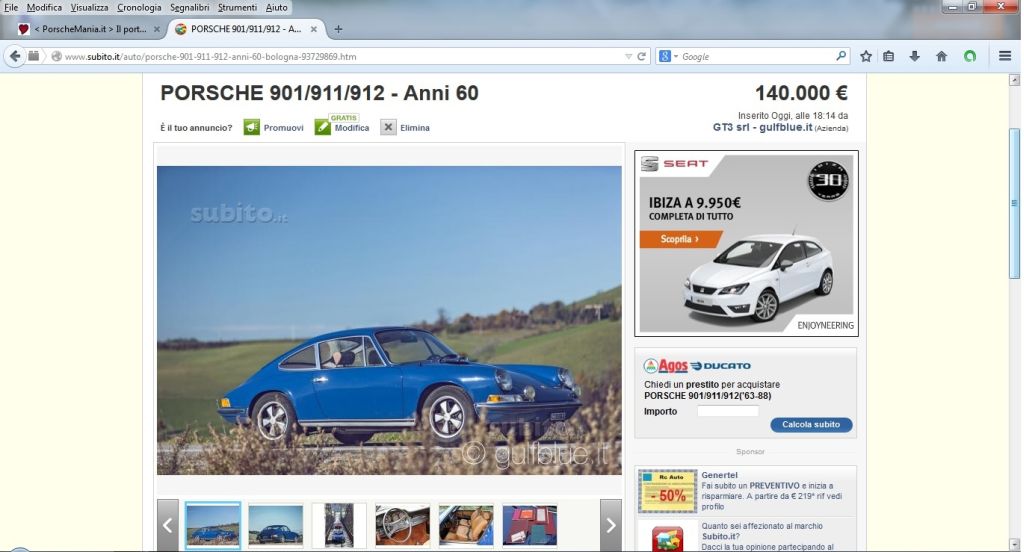The width and height of the screenshot is (1024, 552).
Task: Go back with the browser back arrow
Action: click(x=15, y=56)
